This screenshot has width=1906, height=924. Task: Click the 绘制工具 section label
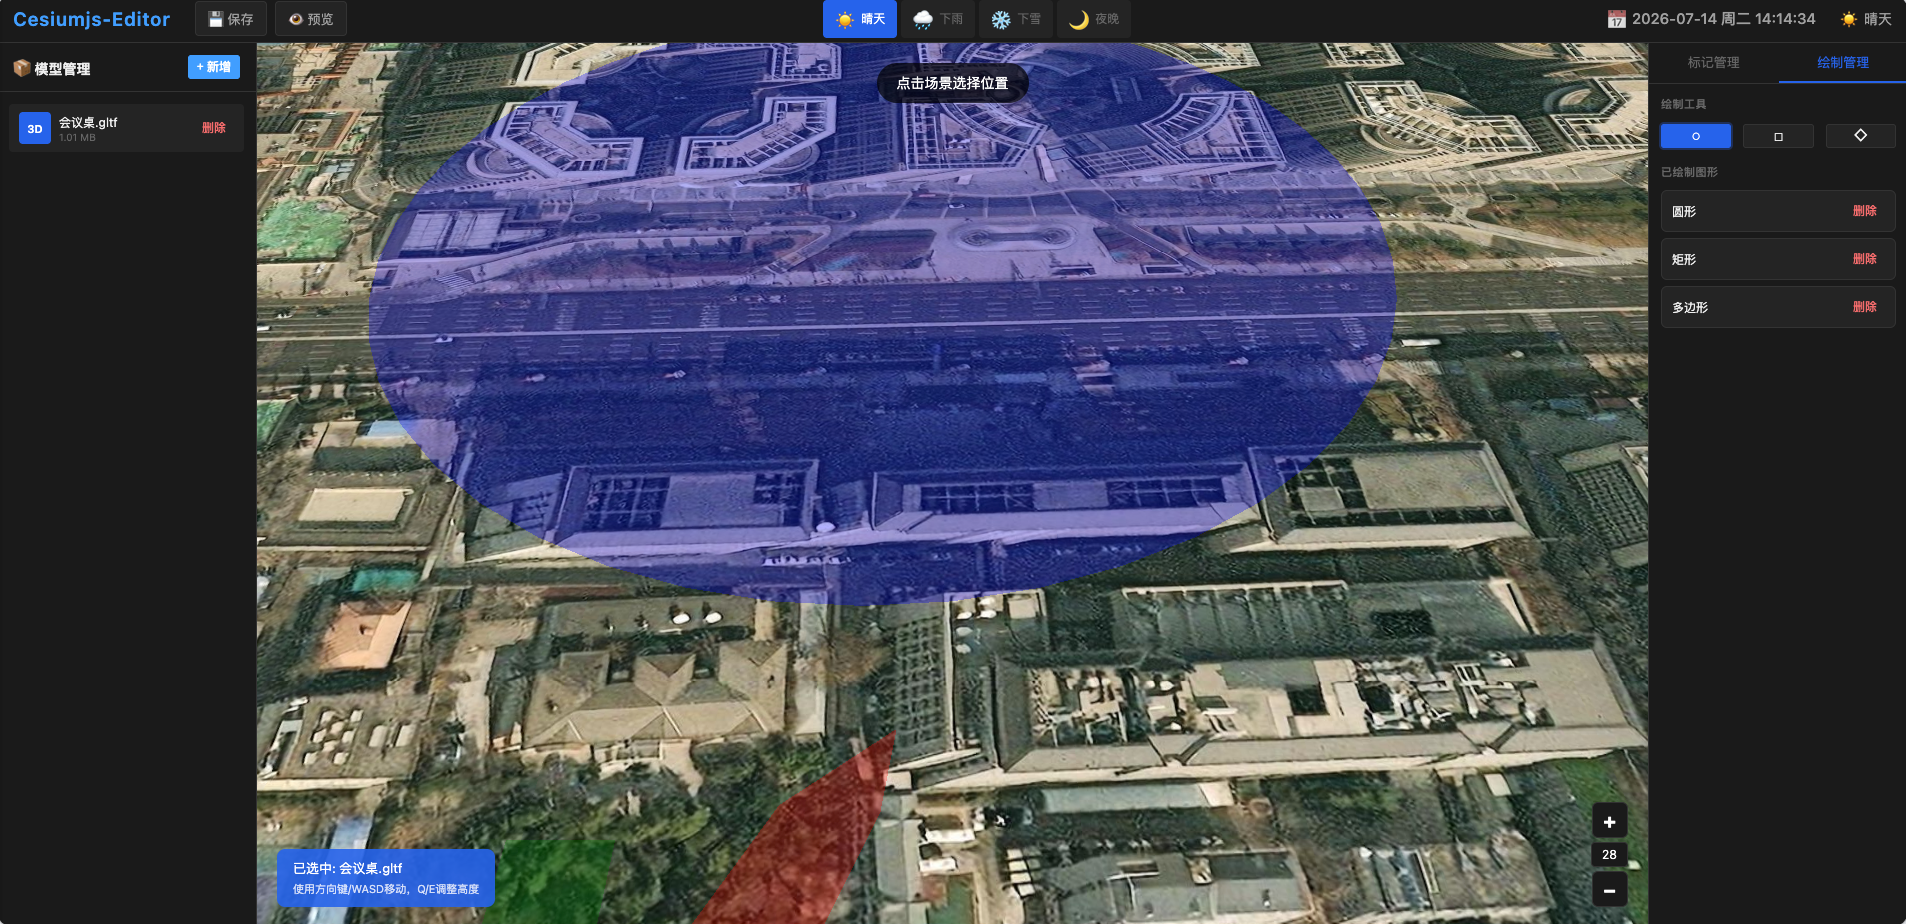[1684, 104]
